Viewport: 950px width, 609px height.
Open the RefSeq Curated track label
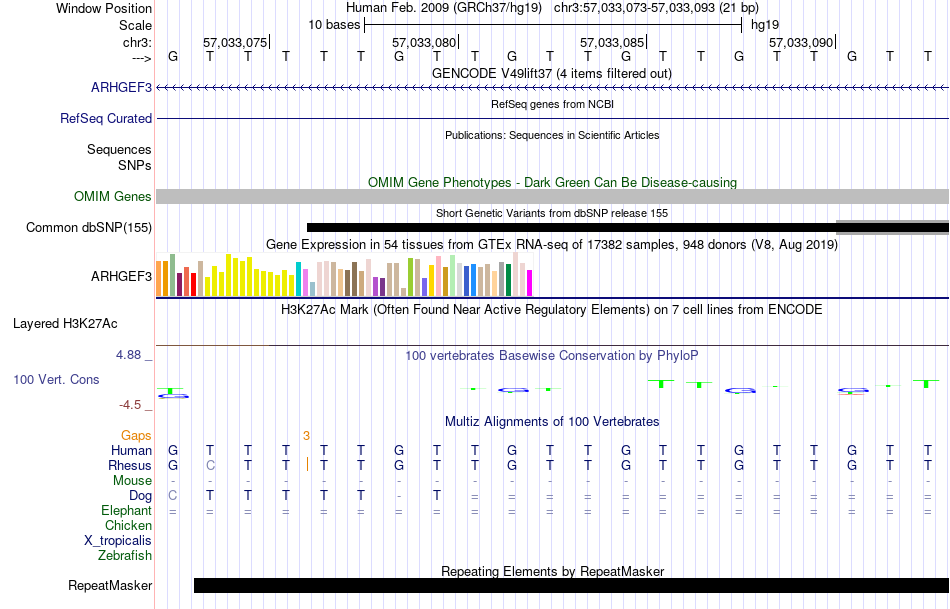point(105,118)
